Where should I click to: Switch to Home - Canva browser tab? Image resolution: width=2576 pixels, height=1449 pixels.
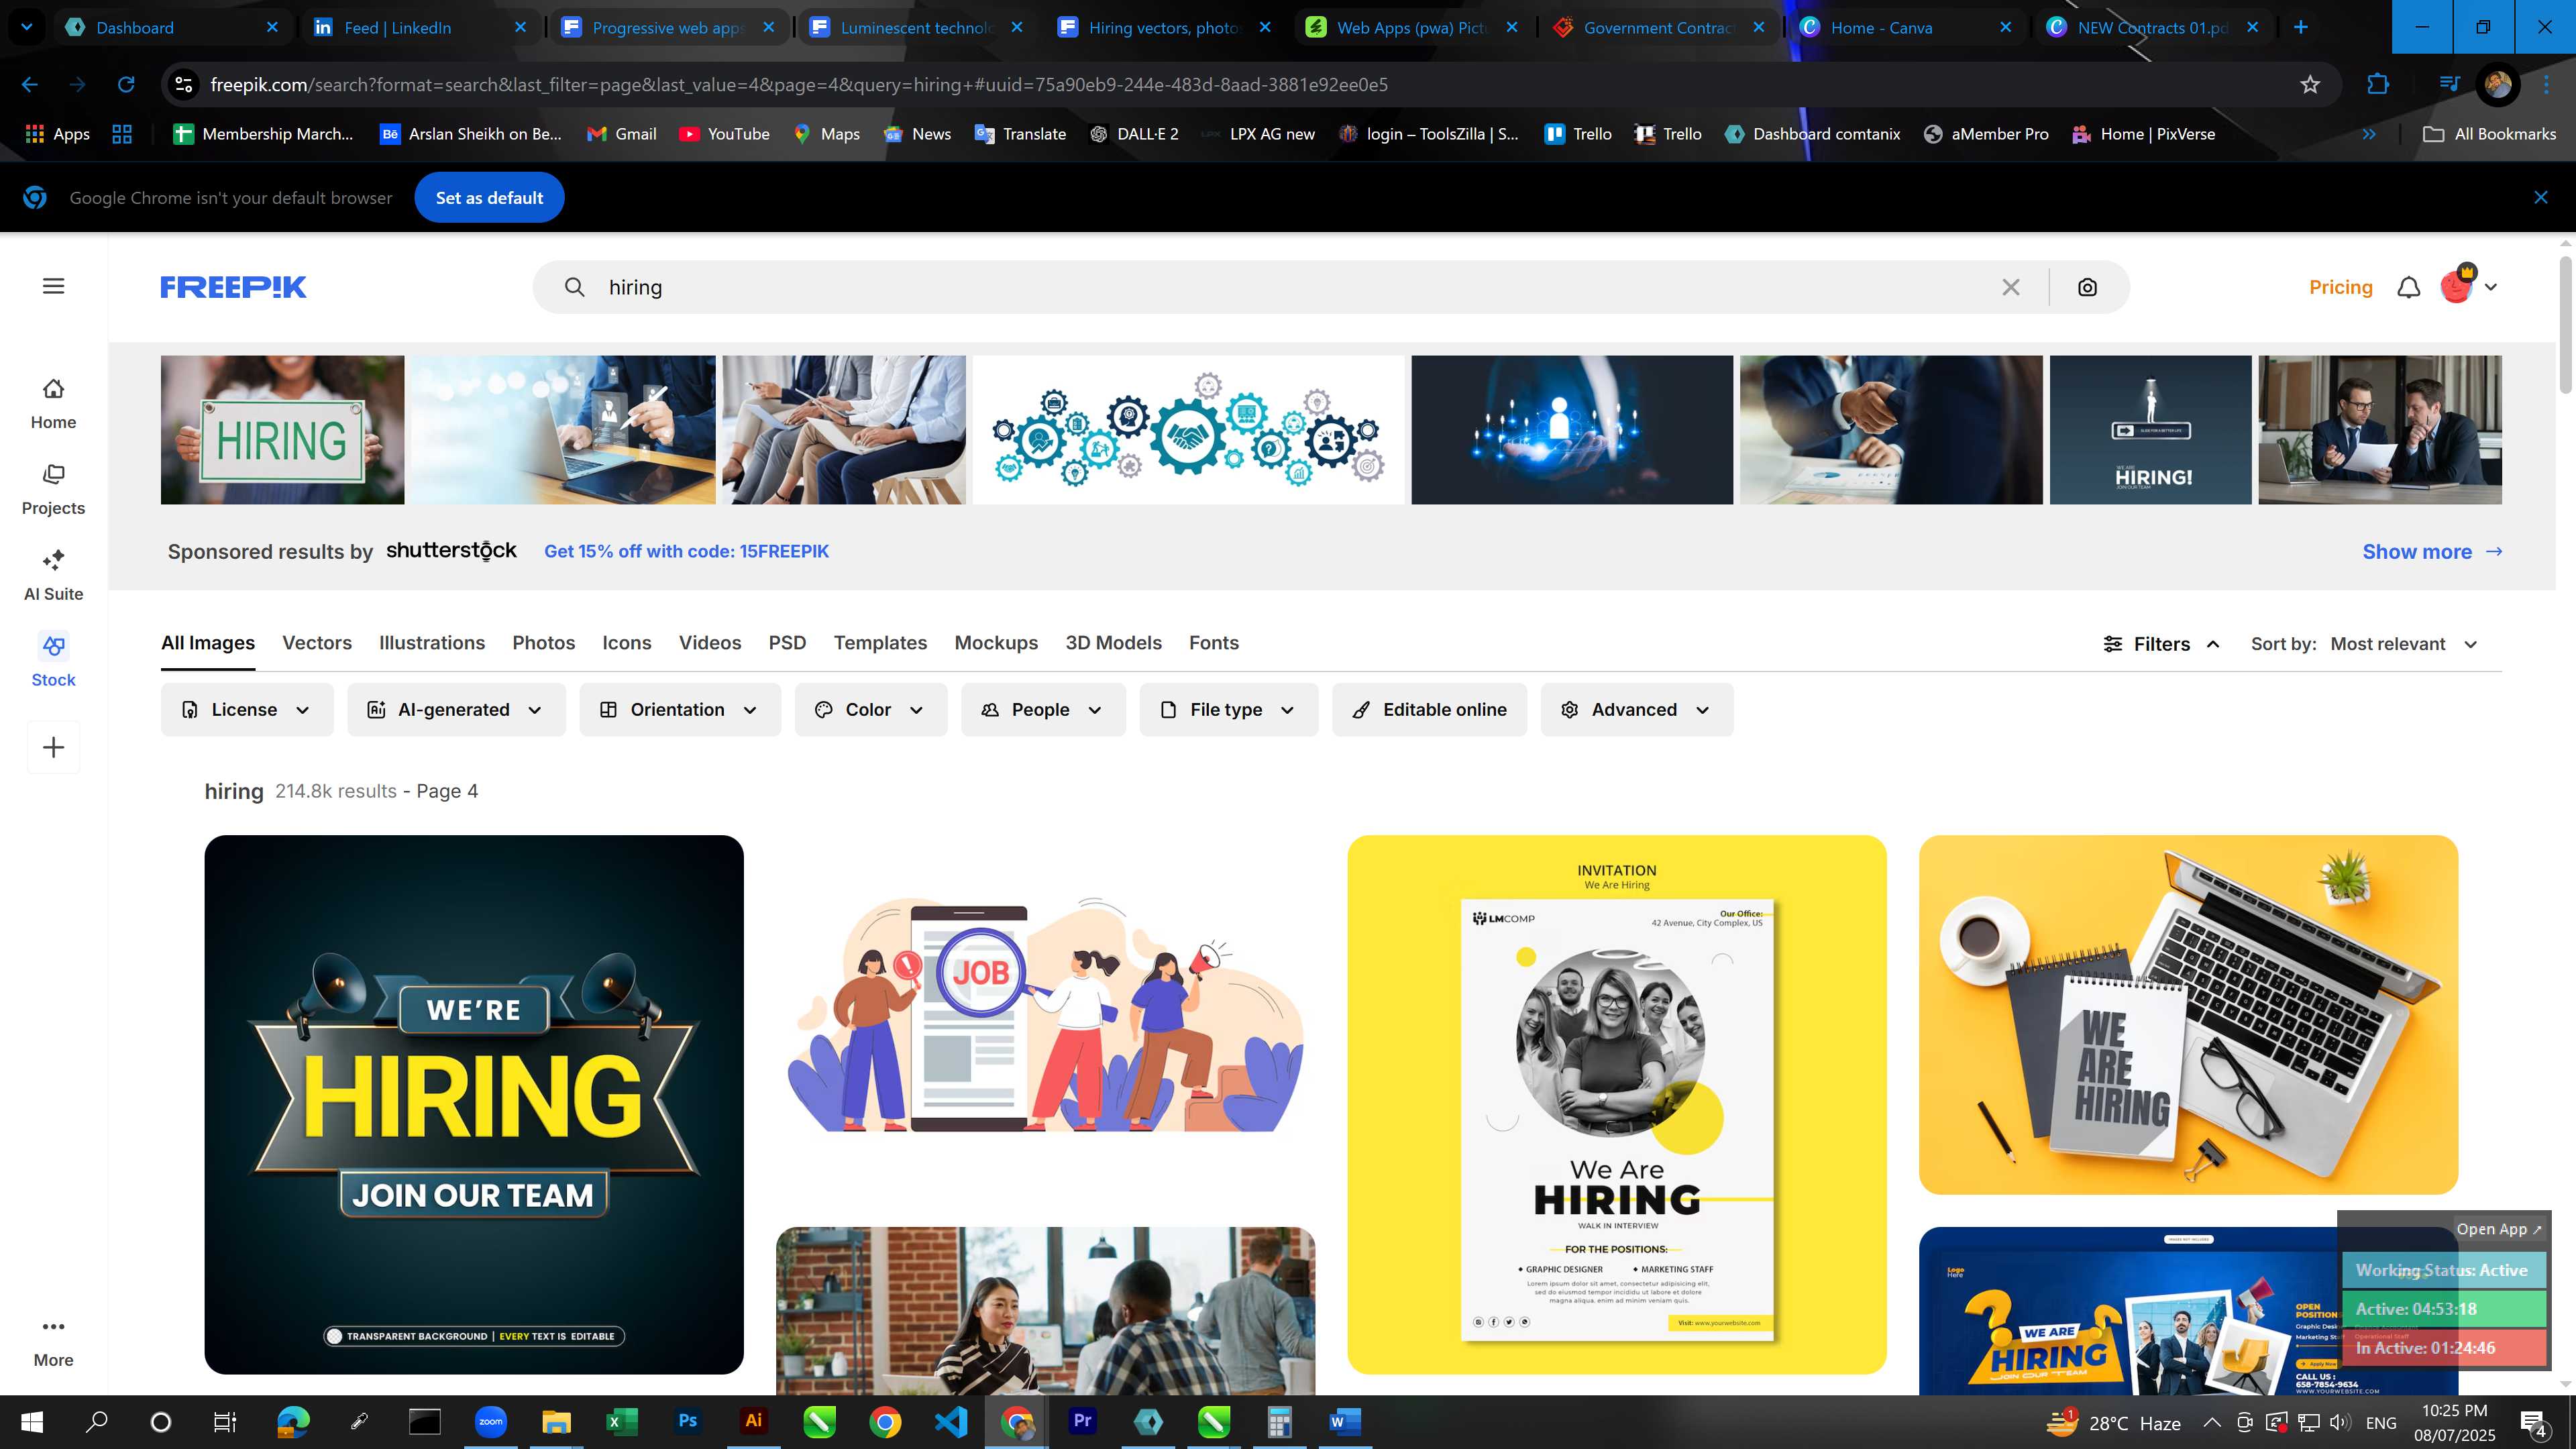(x=1905, y=27)
